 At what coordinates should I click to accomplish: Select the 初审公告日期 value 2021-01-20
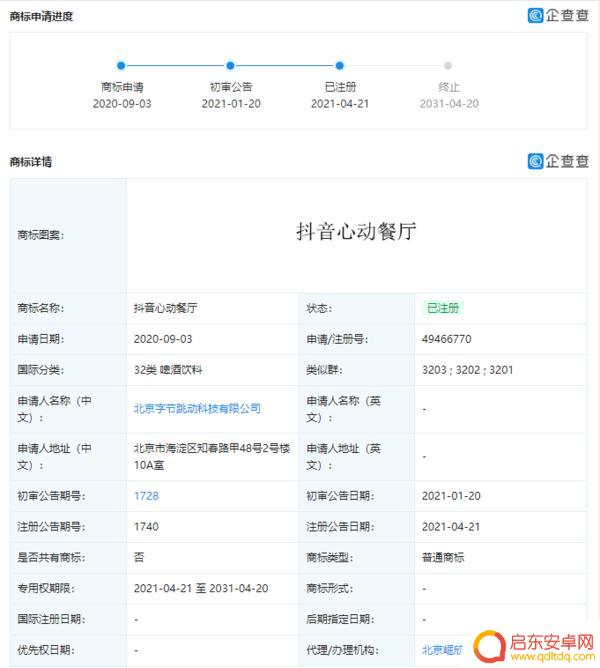tap(451, 496)
